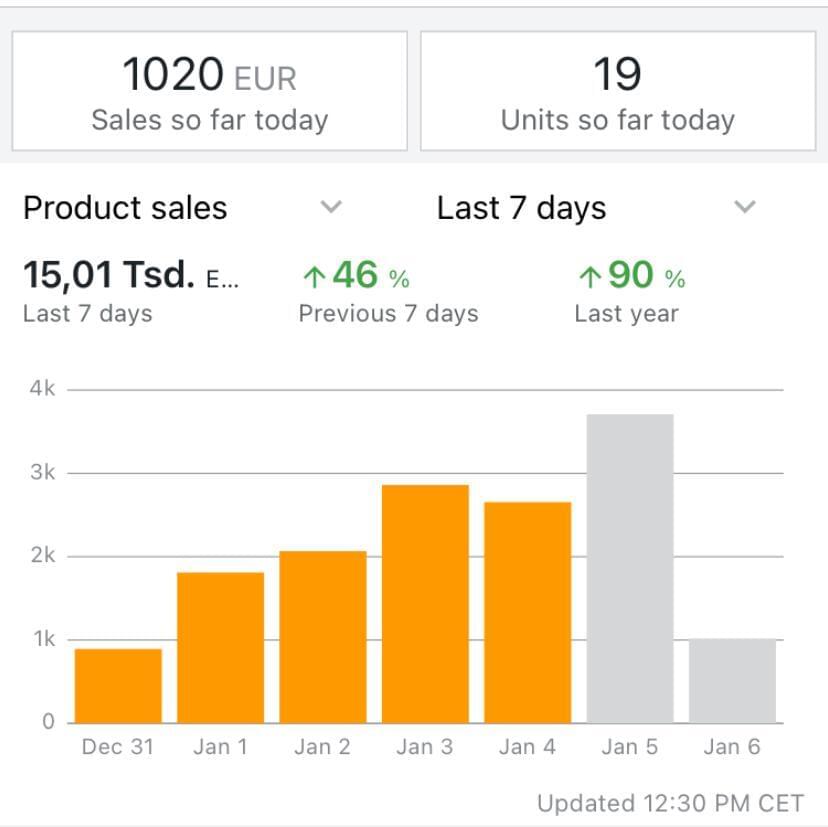Tap the green arrow beside 46%
828x827 pixels.
point(314,277)
